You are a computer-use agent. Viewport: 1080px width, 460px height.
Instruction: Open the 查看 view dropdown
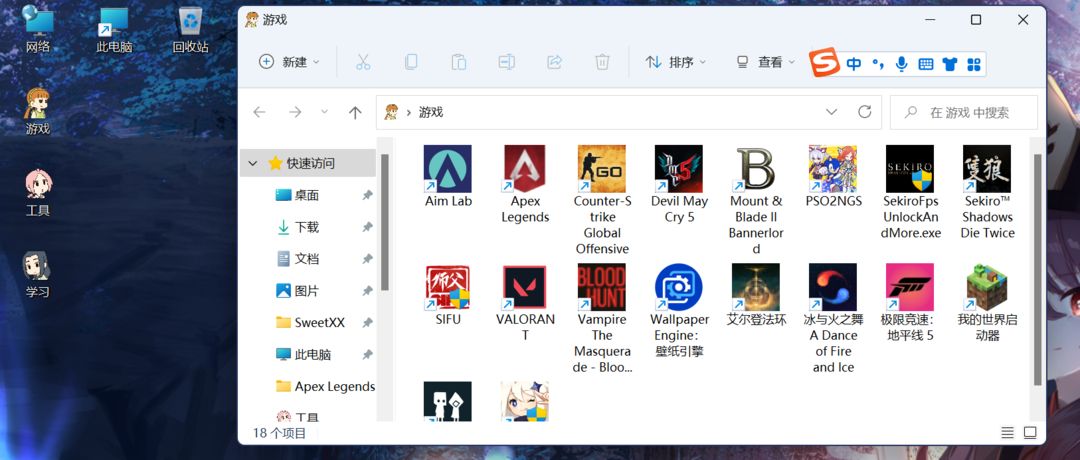[x=765, y=62]
